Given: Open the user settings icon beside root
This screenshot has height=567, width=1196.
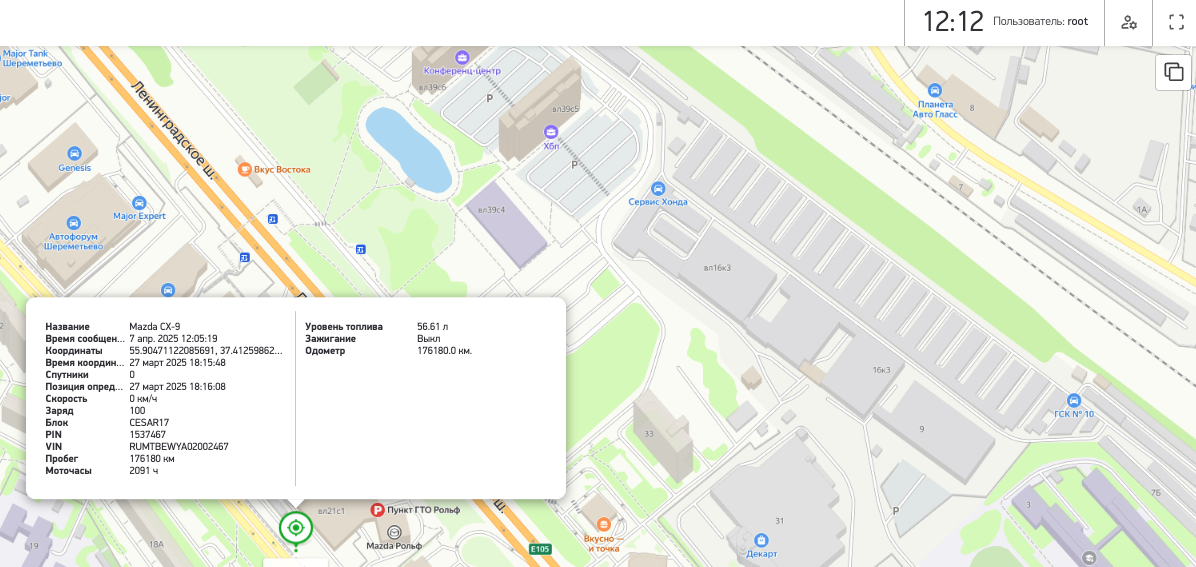Looking at the screenshot, I should coord(1129,22).
